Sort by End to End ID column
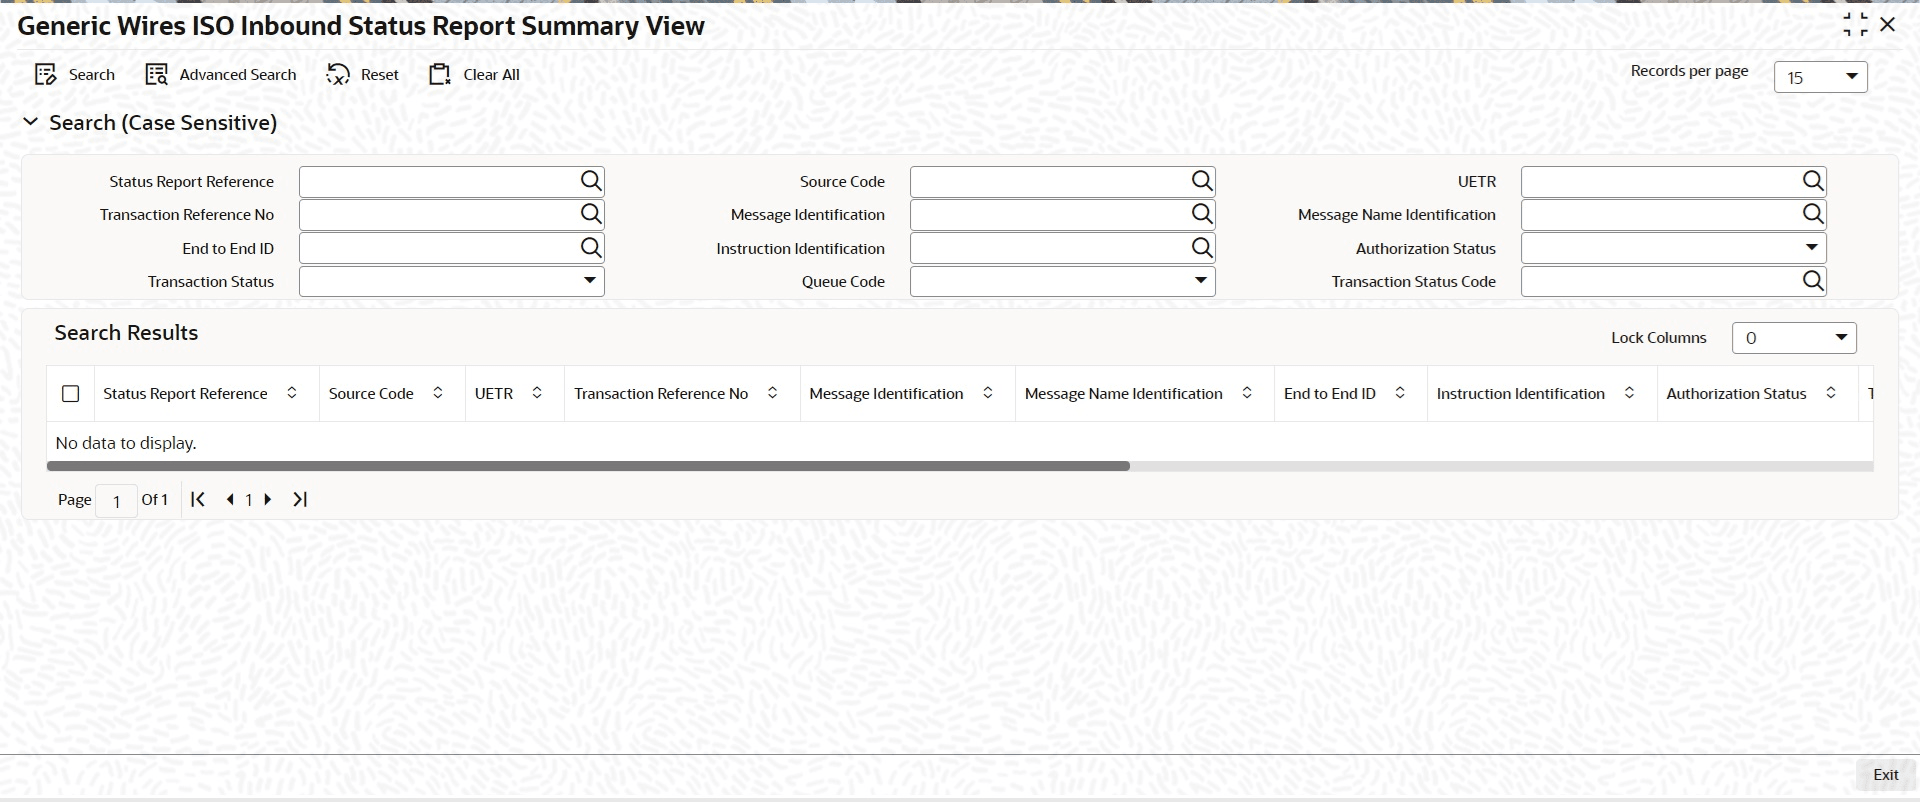 1400,393
